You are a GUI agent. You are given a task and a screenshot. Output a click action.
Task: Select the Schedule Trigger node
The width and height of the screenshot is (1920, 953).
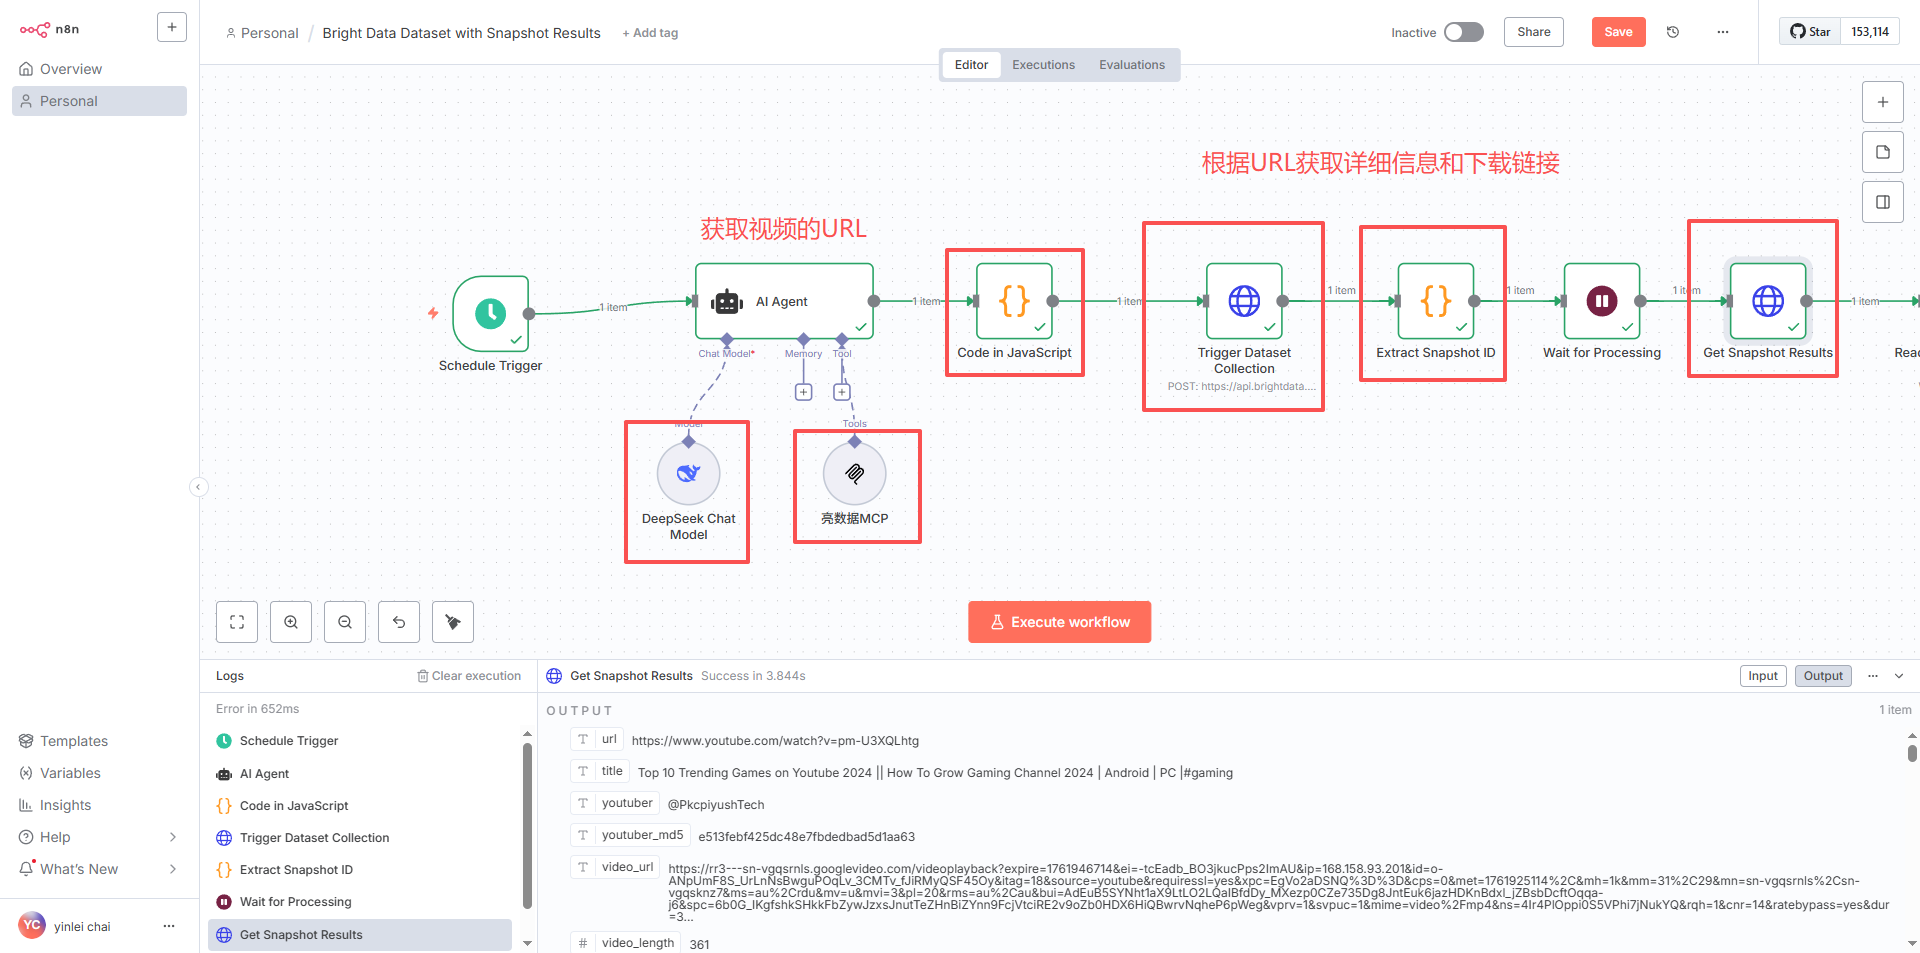pos(490,314)
